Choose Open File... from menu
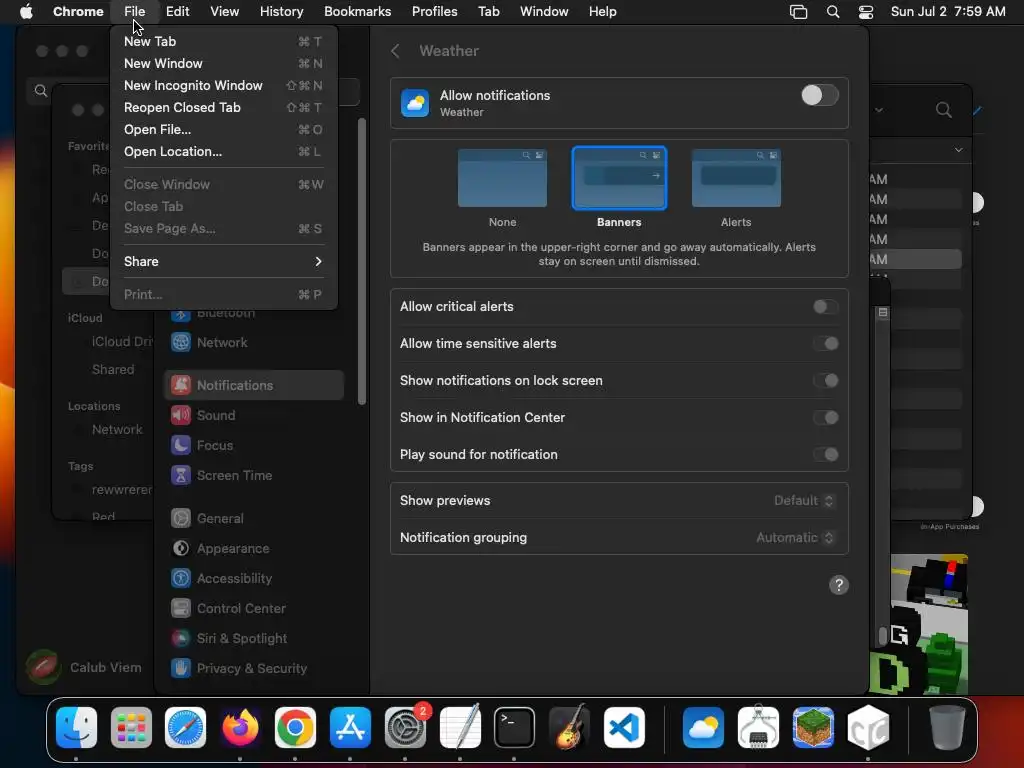 click(223, 129)
